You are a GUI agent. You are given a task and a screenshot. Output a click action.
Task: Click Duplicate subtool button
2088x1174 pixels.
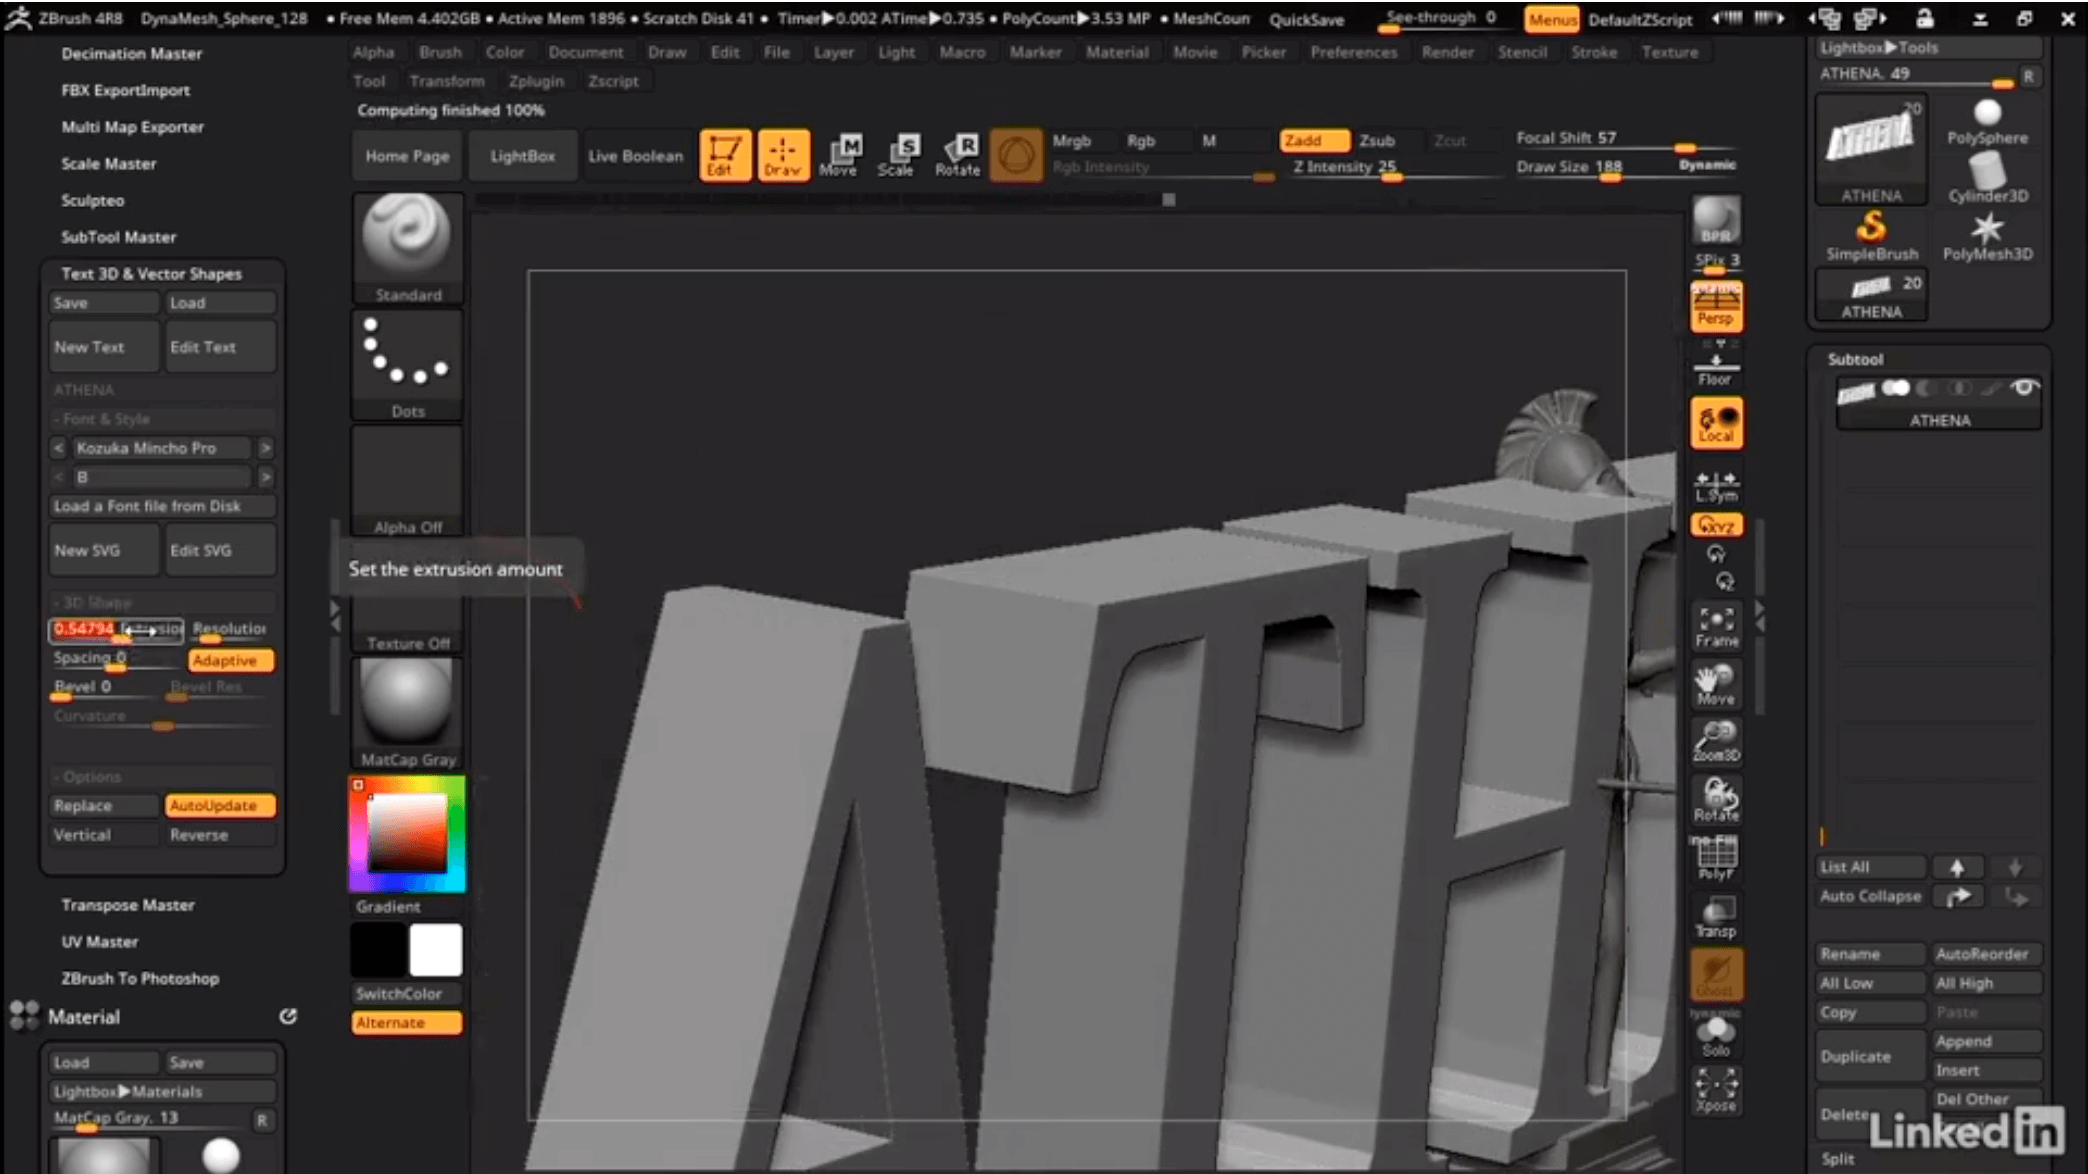(1870, 1056)
